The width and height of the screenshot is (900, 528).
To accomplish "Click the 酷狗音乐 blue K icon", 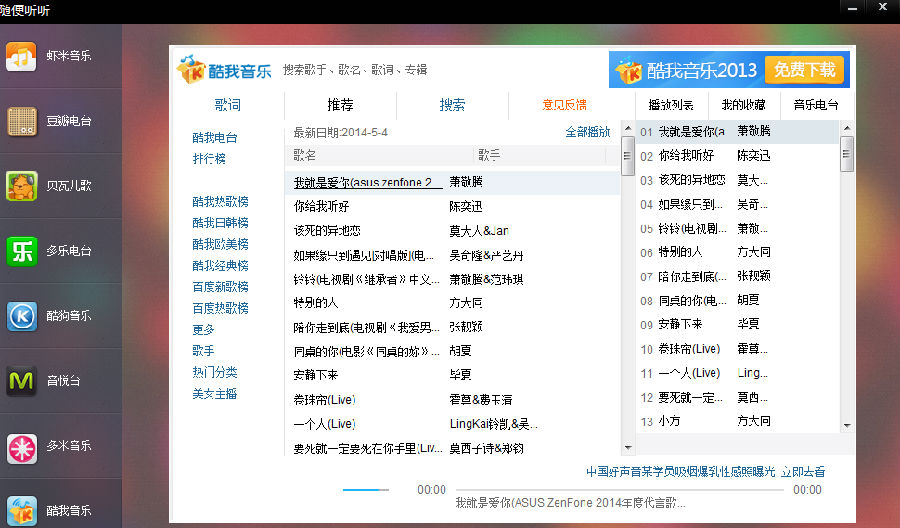I will pyautogui.click(x=21, y=315).
